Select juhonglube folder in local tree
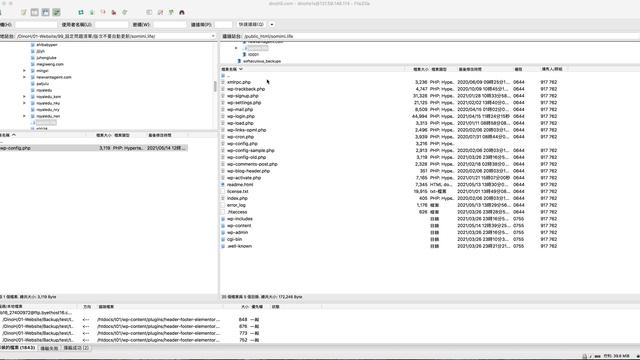 click(46, 58)
